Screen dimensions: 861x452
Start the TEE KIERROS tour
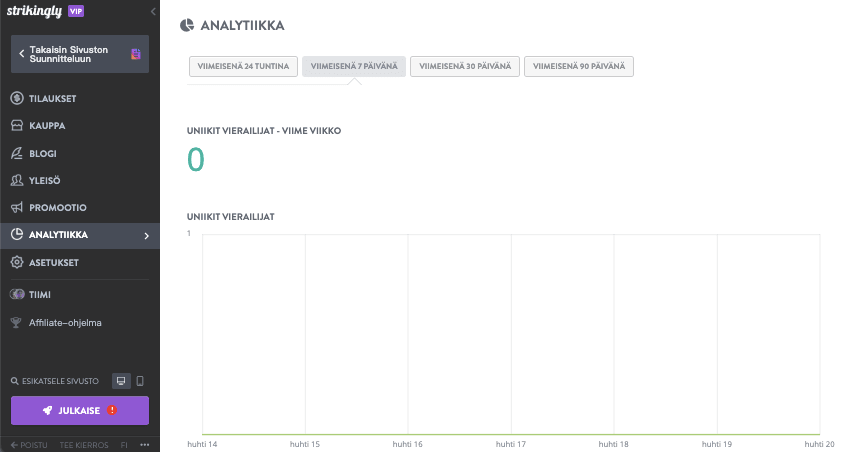pyautogui.click(x=84, y=445)
